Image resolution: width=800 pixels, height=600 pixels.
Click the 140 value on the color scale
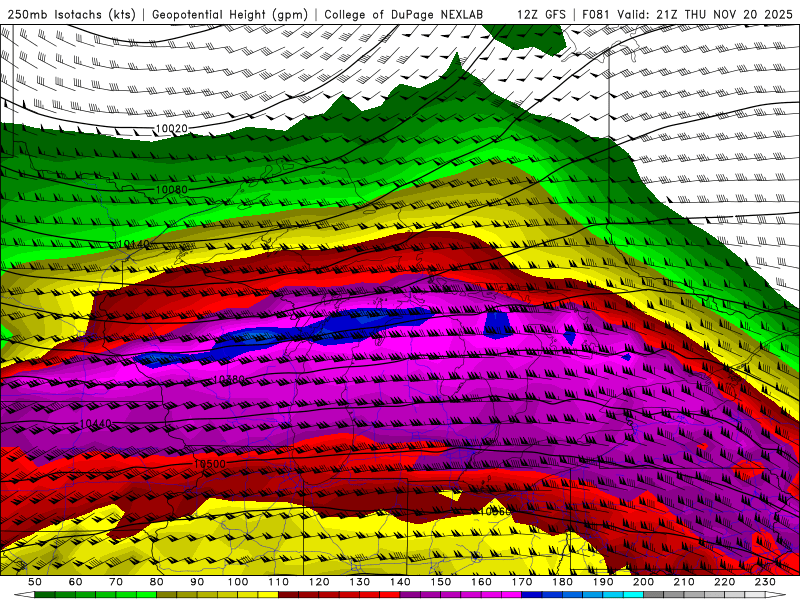pyautogui.click(x=400, y=582)
